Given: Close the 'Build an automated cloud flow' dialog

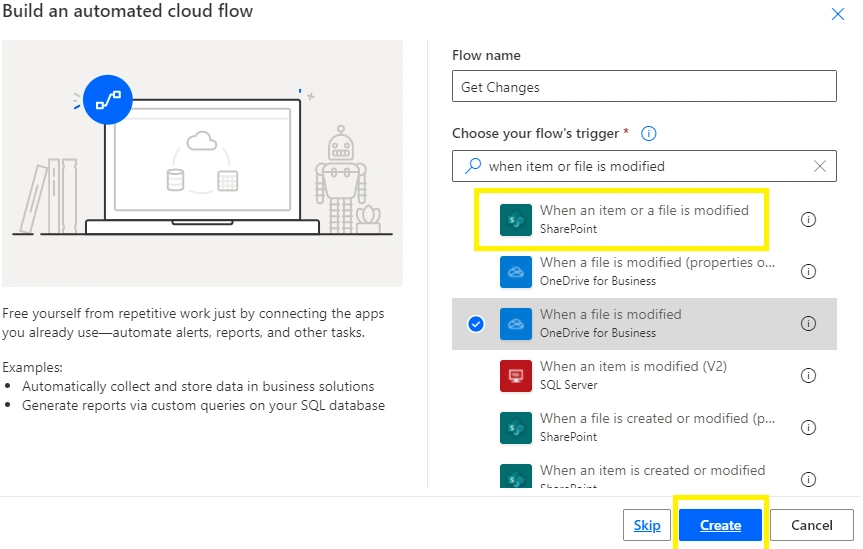Looking at the screenshot, I should click(838, 14).
